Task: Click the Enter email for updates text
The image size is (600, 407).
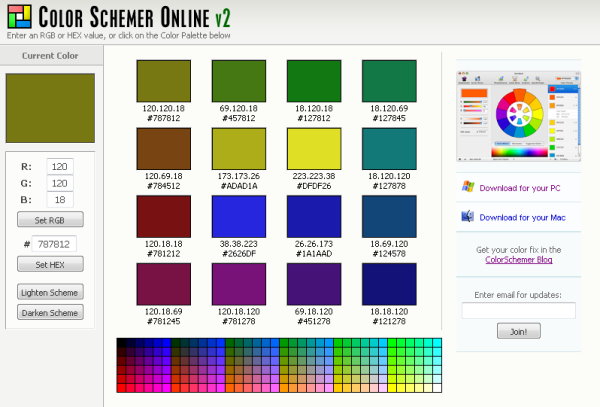Action: click(518, 295)
